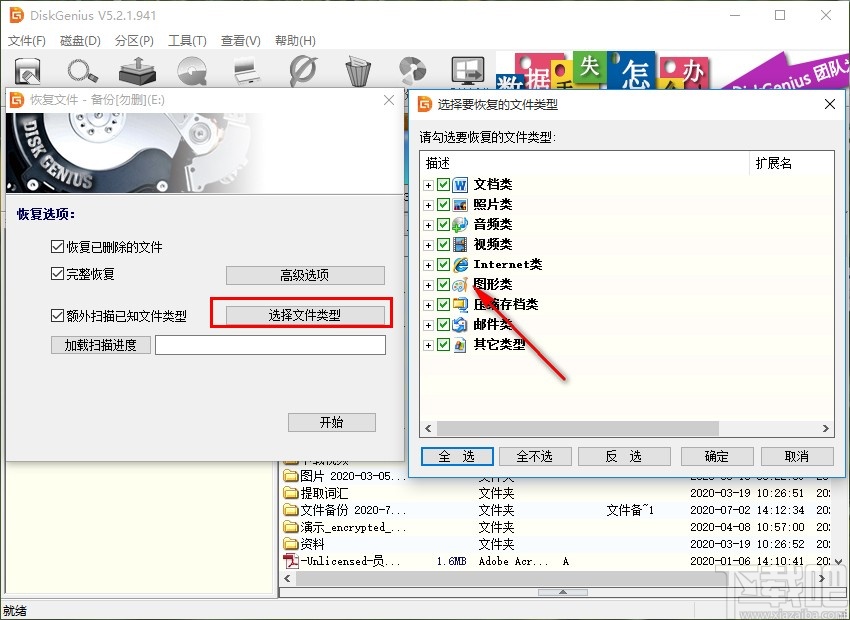The image size is (850, 620).
Task: Click the film icon beside 视频类
Action: pos(460,244)
